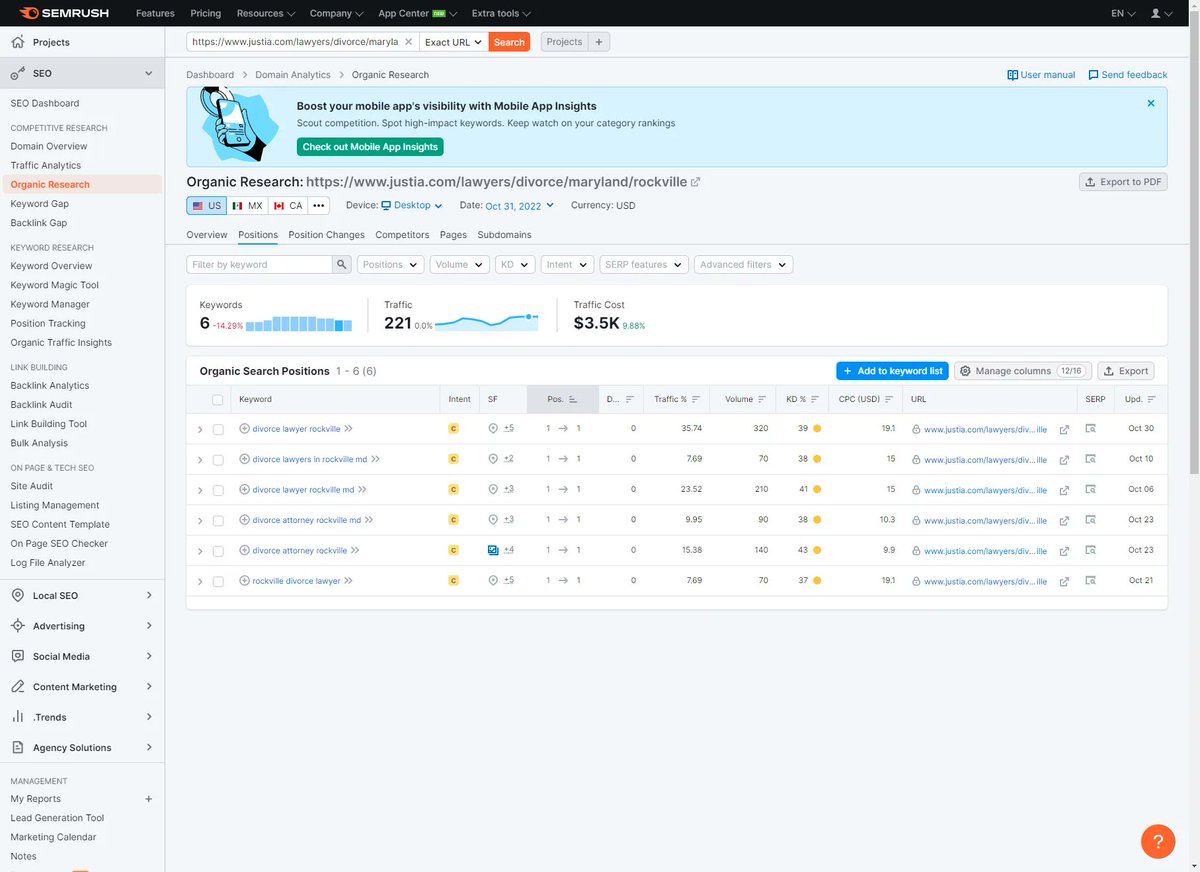The height and width of the screenshot is (872, 1200).
Task: Switch to the Pages tab
Action: coord(453,235)
